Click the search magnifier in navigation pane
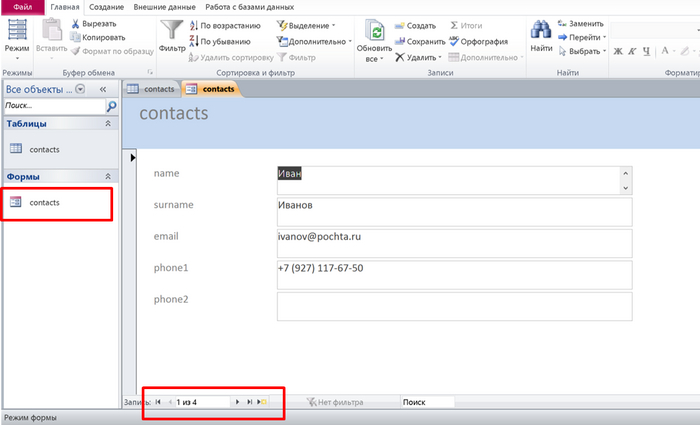This screenshot has width=700, height=425. point(111,106)
